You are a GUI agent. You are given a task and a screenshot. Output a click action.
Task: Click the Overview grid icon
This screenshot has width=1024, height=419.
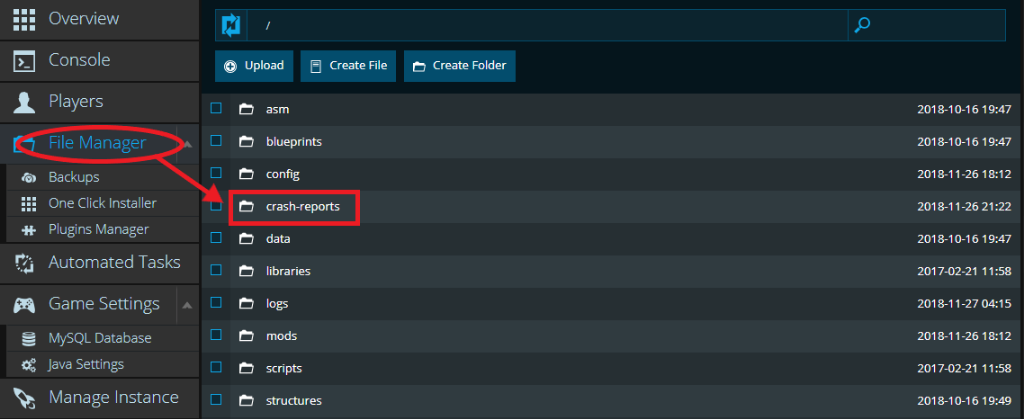(24, 19)
